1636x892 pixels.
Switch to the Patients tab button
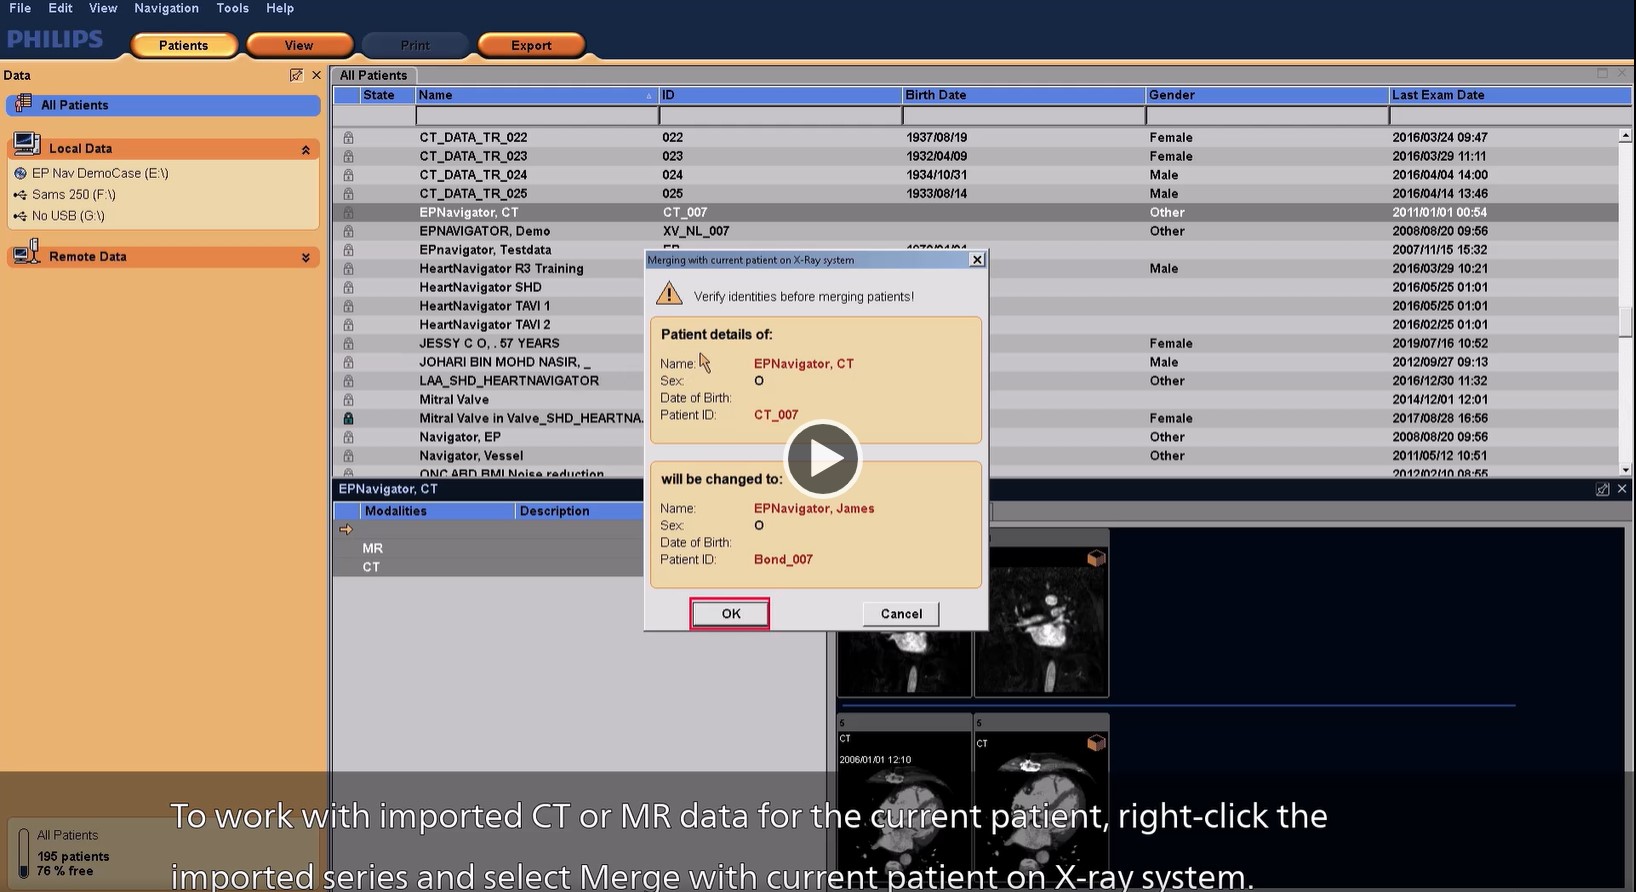[x=184, y=45]
